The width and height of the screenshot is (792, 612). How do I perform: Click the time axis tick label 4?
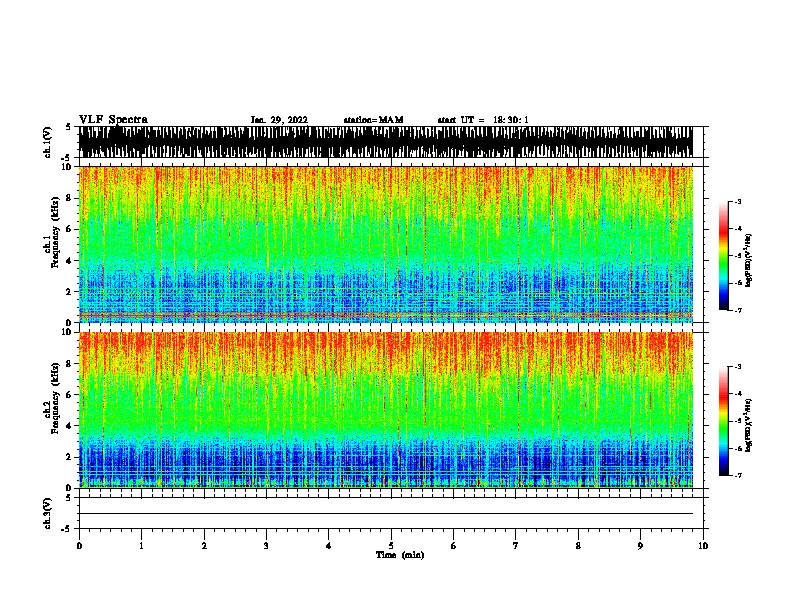click(329, 546)
